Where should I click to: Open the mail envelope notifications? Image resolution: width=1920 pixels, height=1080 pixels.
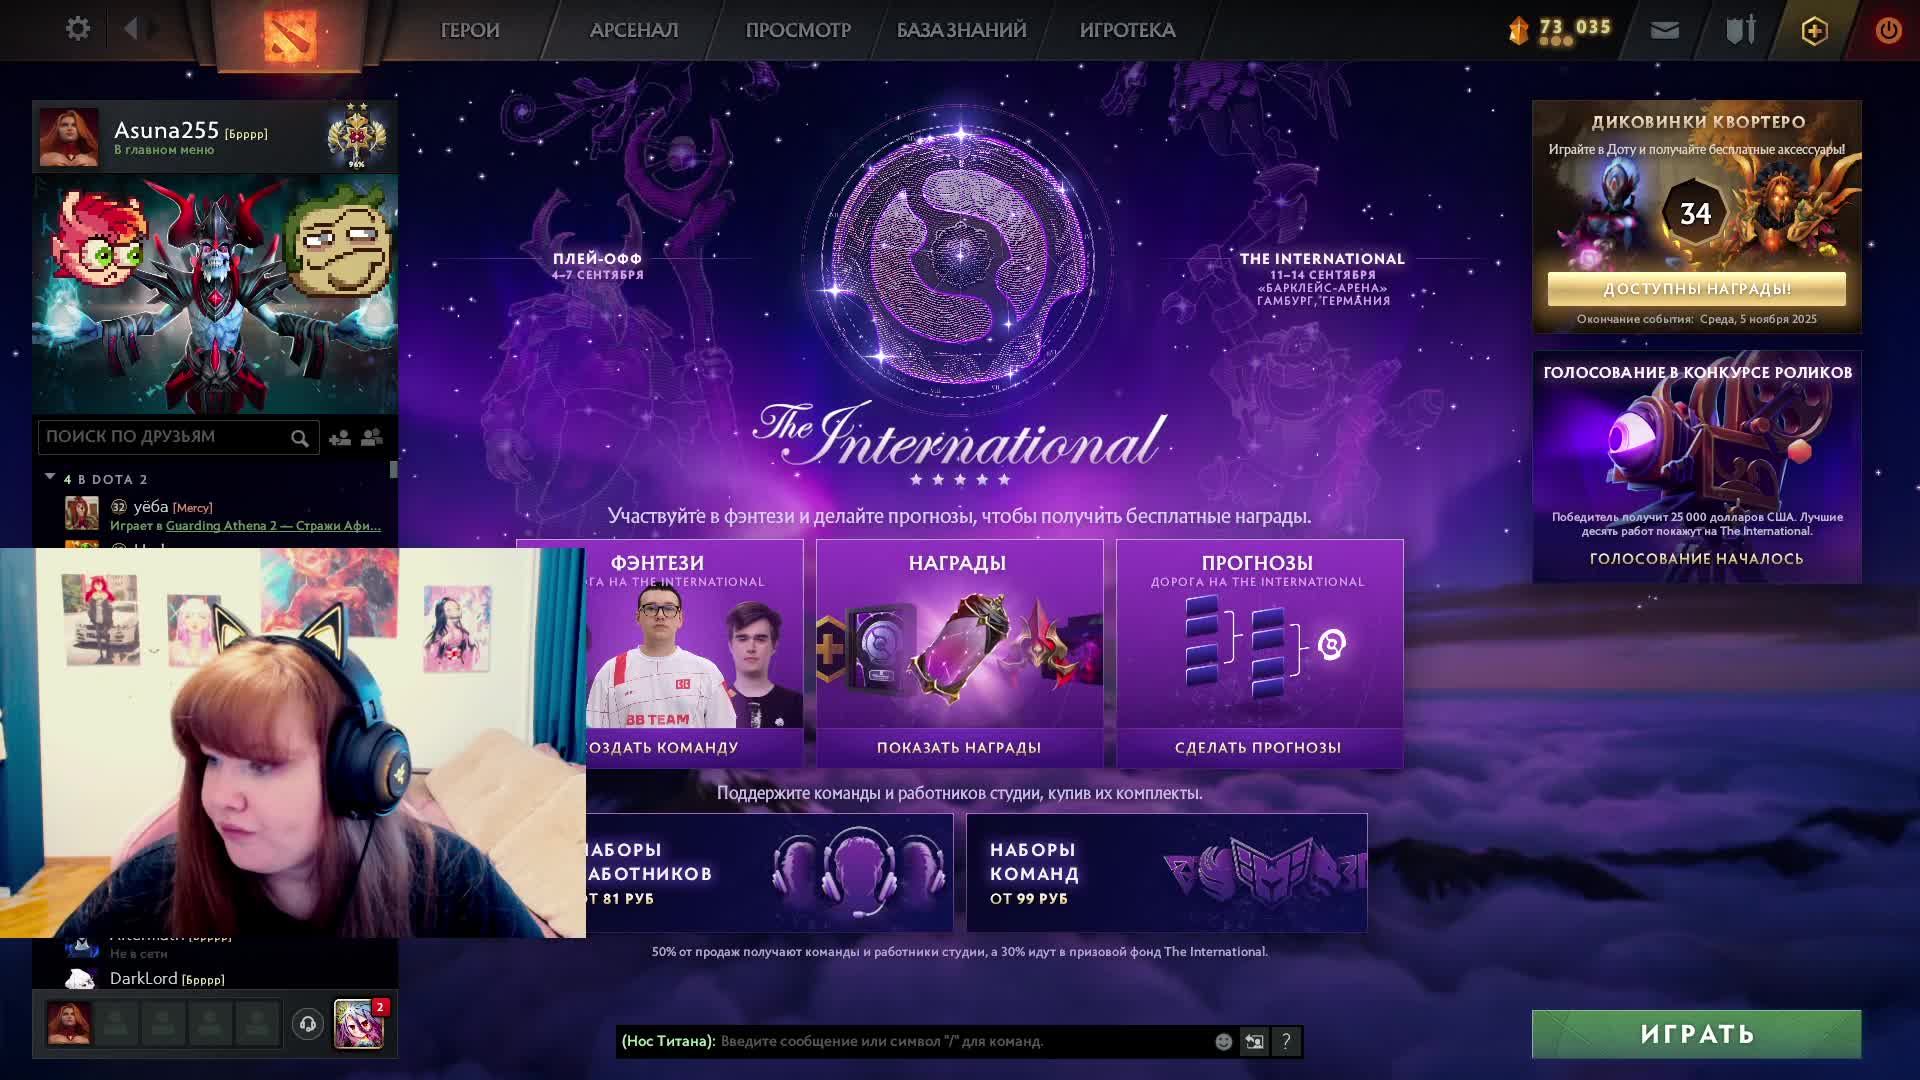click(x=1664, y=30)
